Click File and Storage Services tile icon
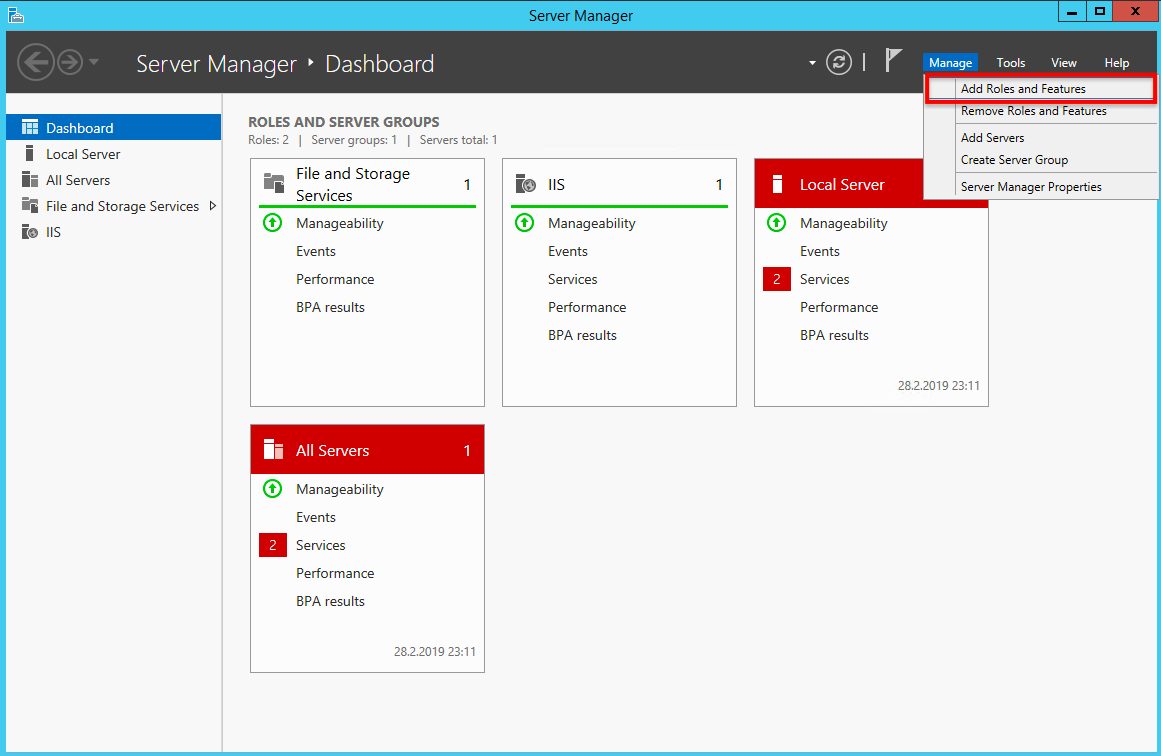Screen dimensions: 1161x756 click(273, 182)
